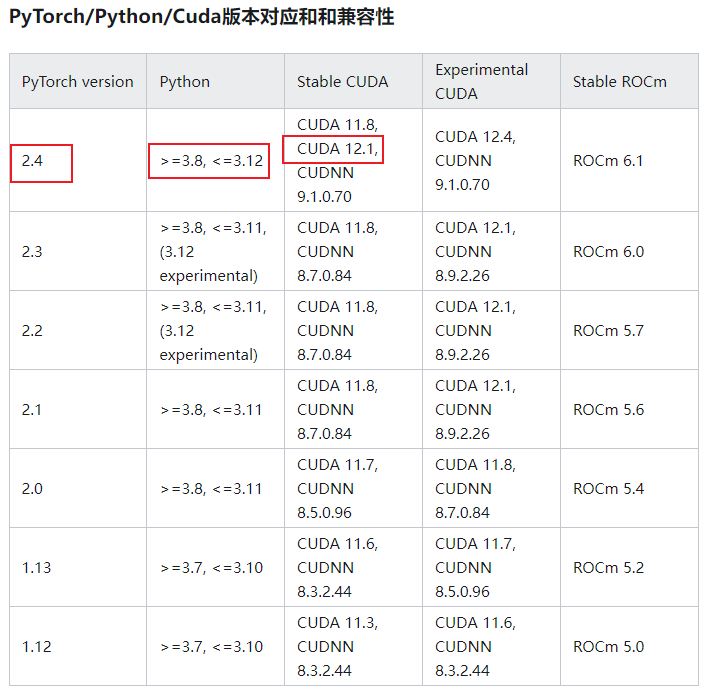
Task: Select the 'Stable CUDA' column header
Action: click(x=354, y=81)
